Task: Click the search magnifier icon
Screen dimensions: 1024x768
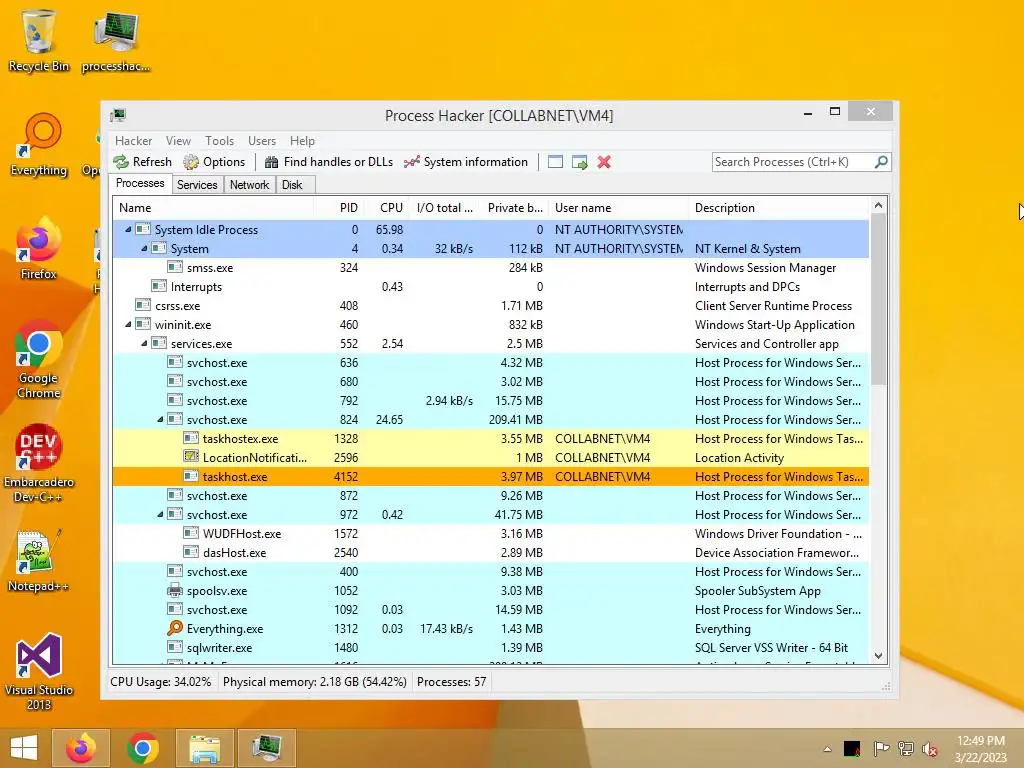Action: [881, 161]
